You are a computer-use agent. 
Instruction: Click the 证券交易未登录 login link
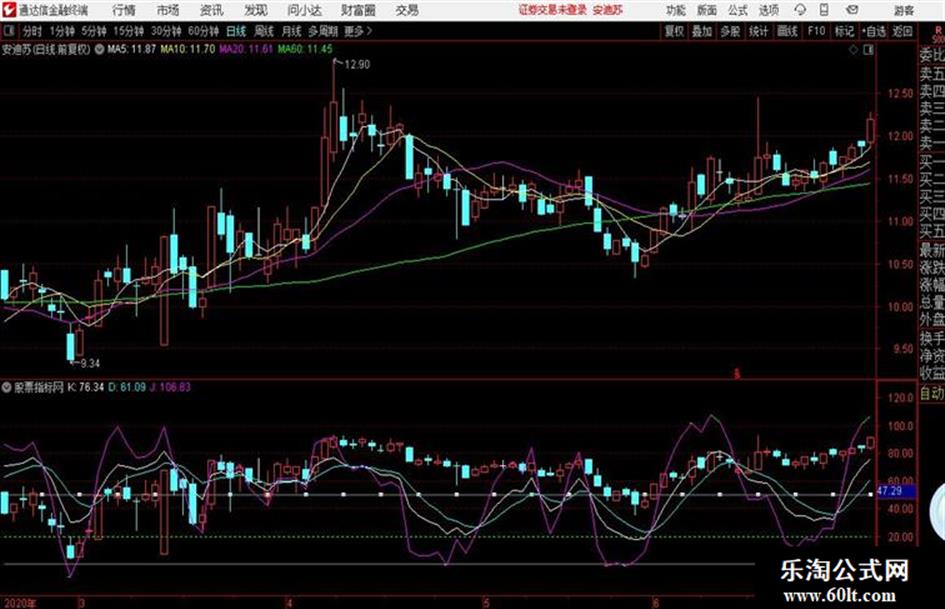pos(553,10)
